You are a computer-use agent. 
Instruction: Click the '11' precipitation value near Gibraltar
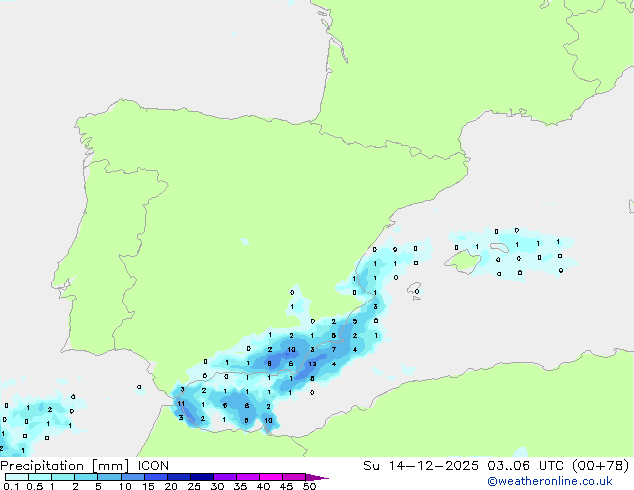click(x=181, y=403)
